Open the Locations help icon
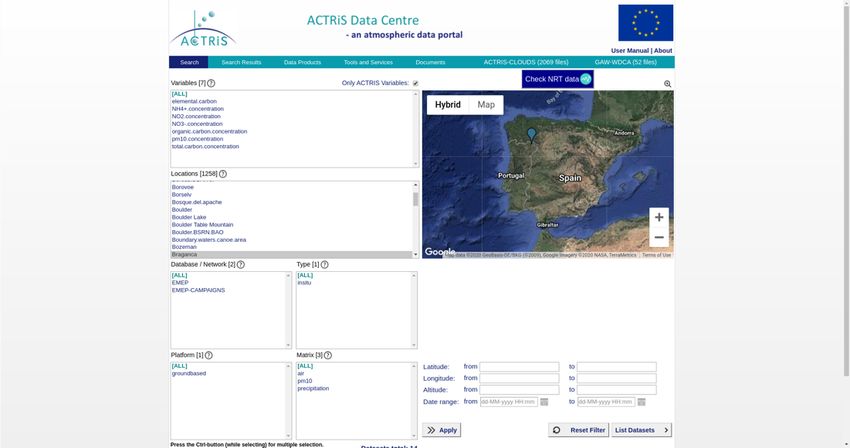 (223, 174)
